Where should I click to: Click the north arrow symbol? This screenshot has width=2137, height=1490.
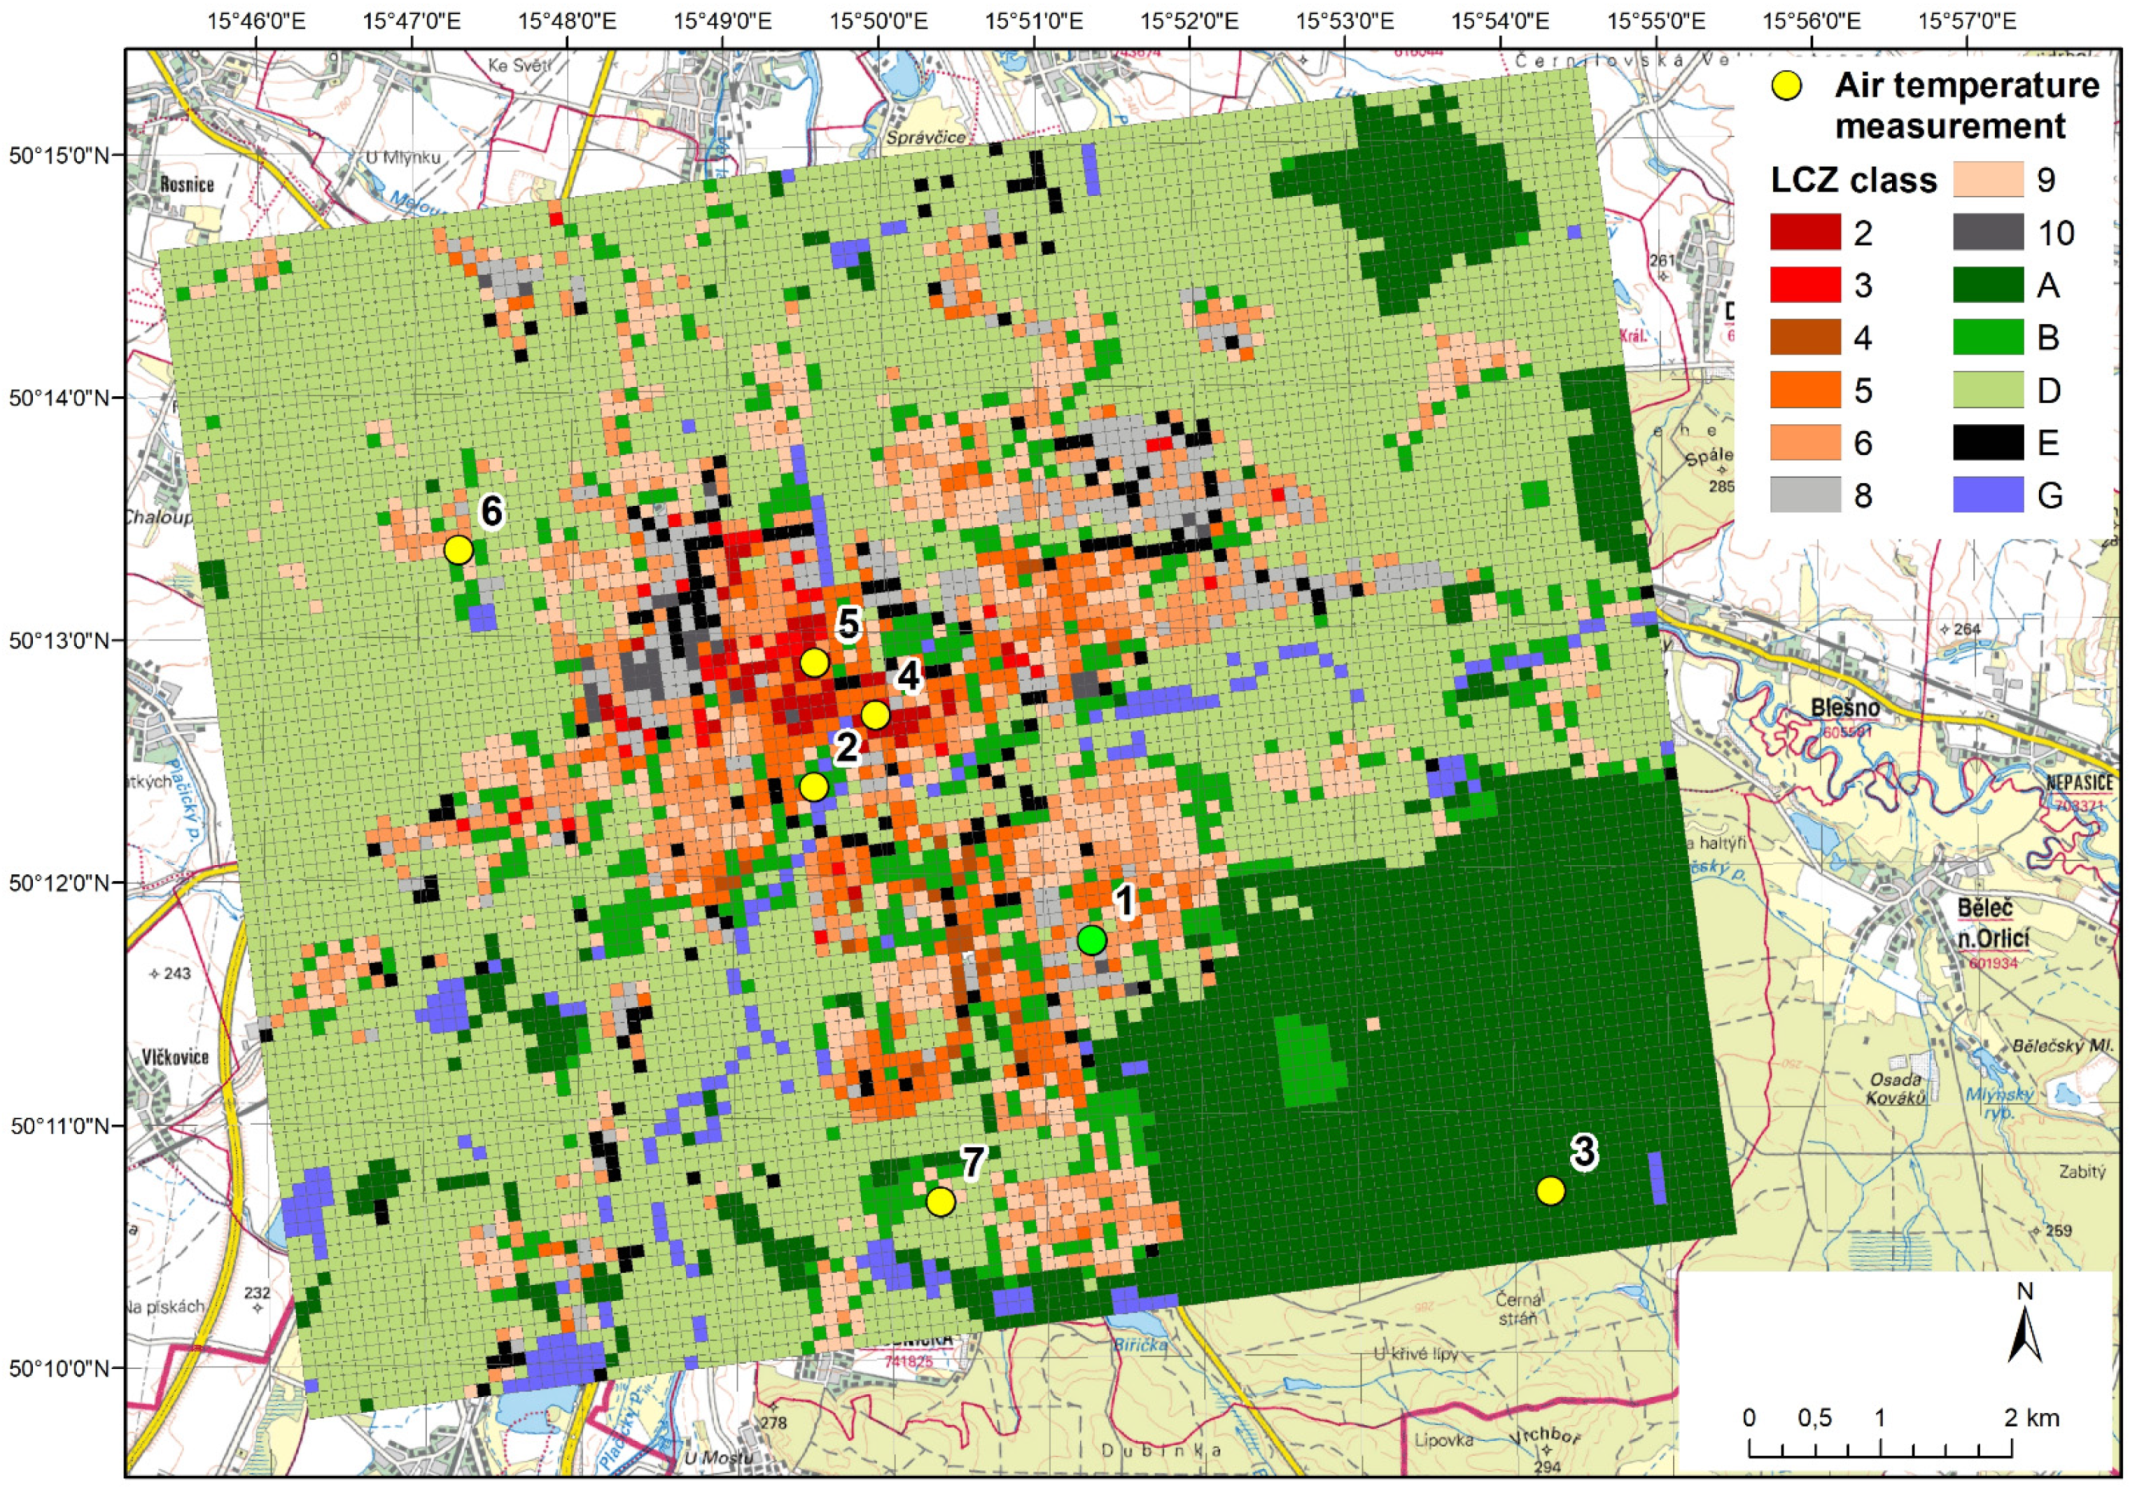click(x=2025, y=1333)
